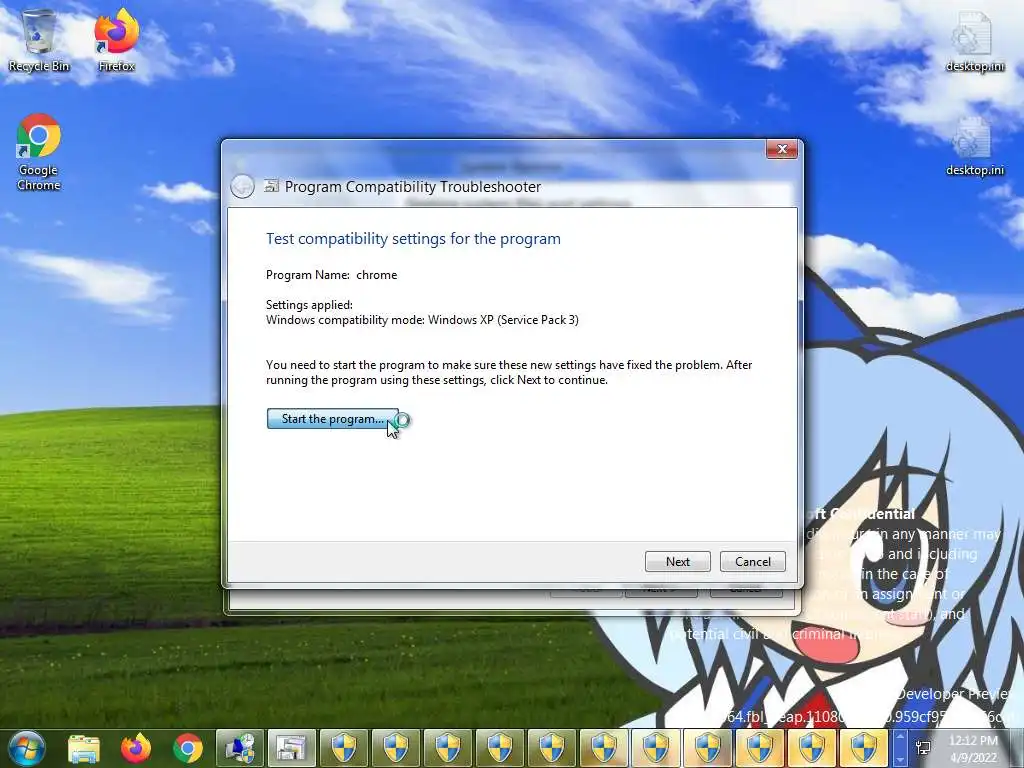Image resolution: width=1024 pixels, height=768 pixels.
Task: Click Next in the Compatibility Troubleshooter
Action: (677, 562)
